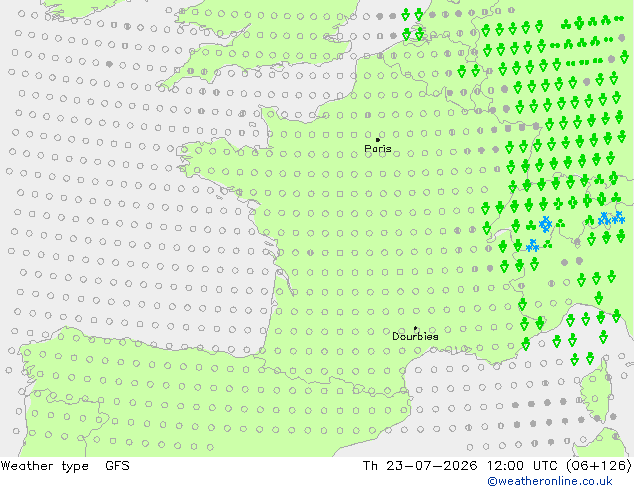
Task: Open the weatheronline.co.uk copyright link
Action: [x=550, y=481]
